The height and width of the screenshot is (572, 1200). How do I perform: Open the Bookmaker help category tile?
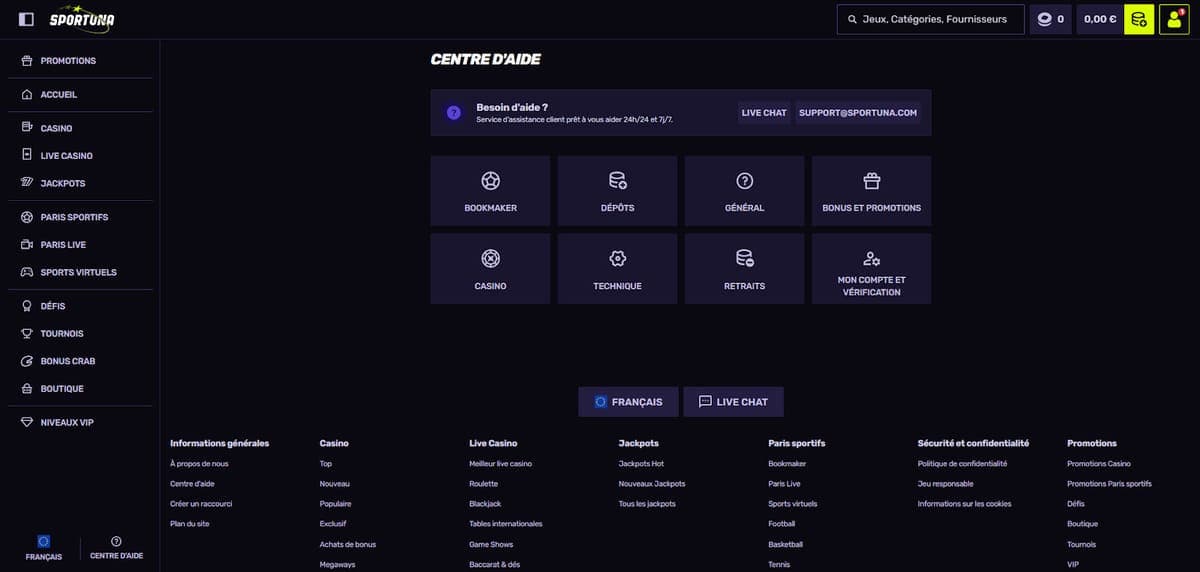tap(490, 190)
